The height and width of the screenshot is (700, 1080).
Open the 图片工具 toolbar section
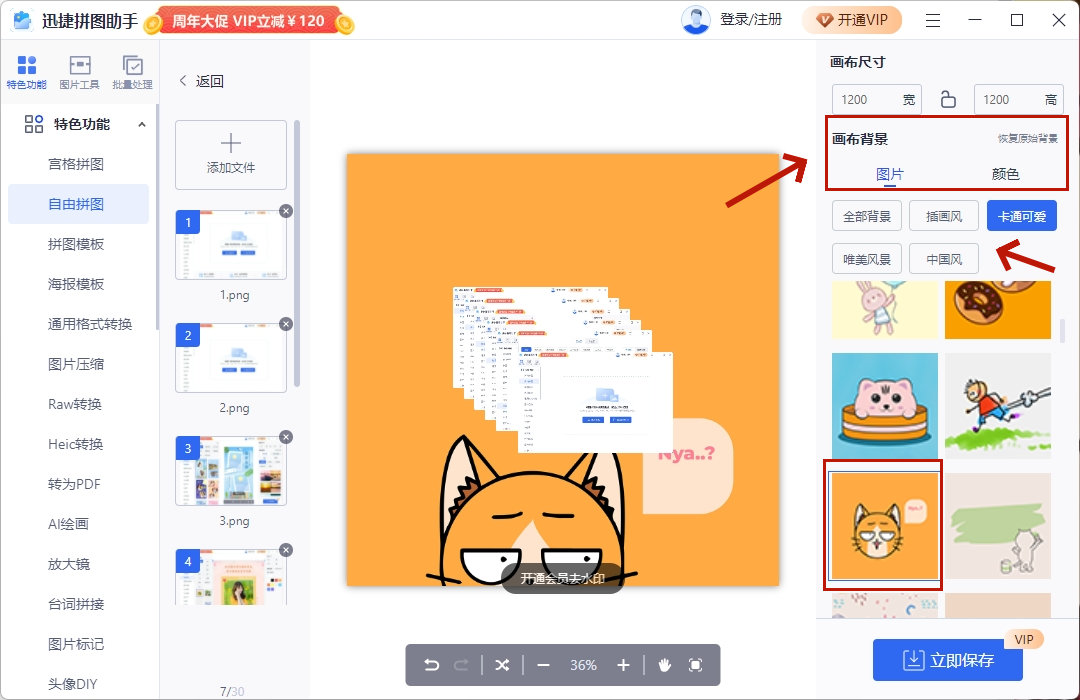79,72
